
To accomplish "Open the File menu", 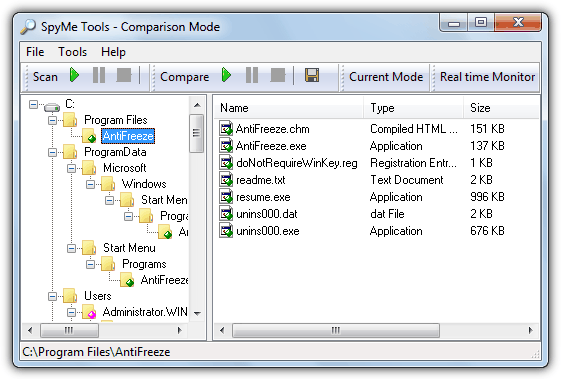I will coord(35,52).
